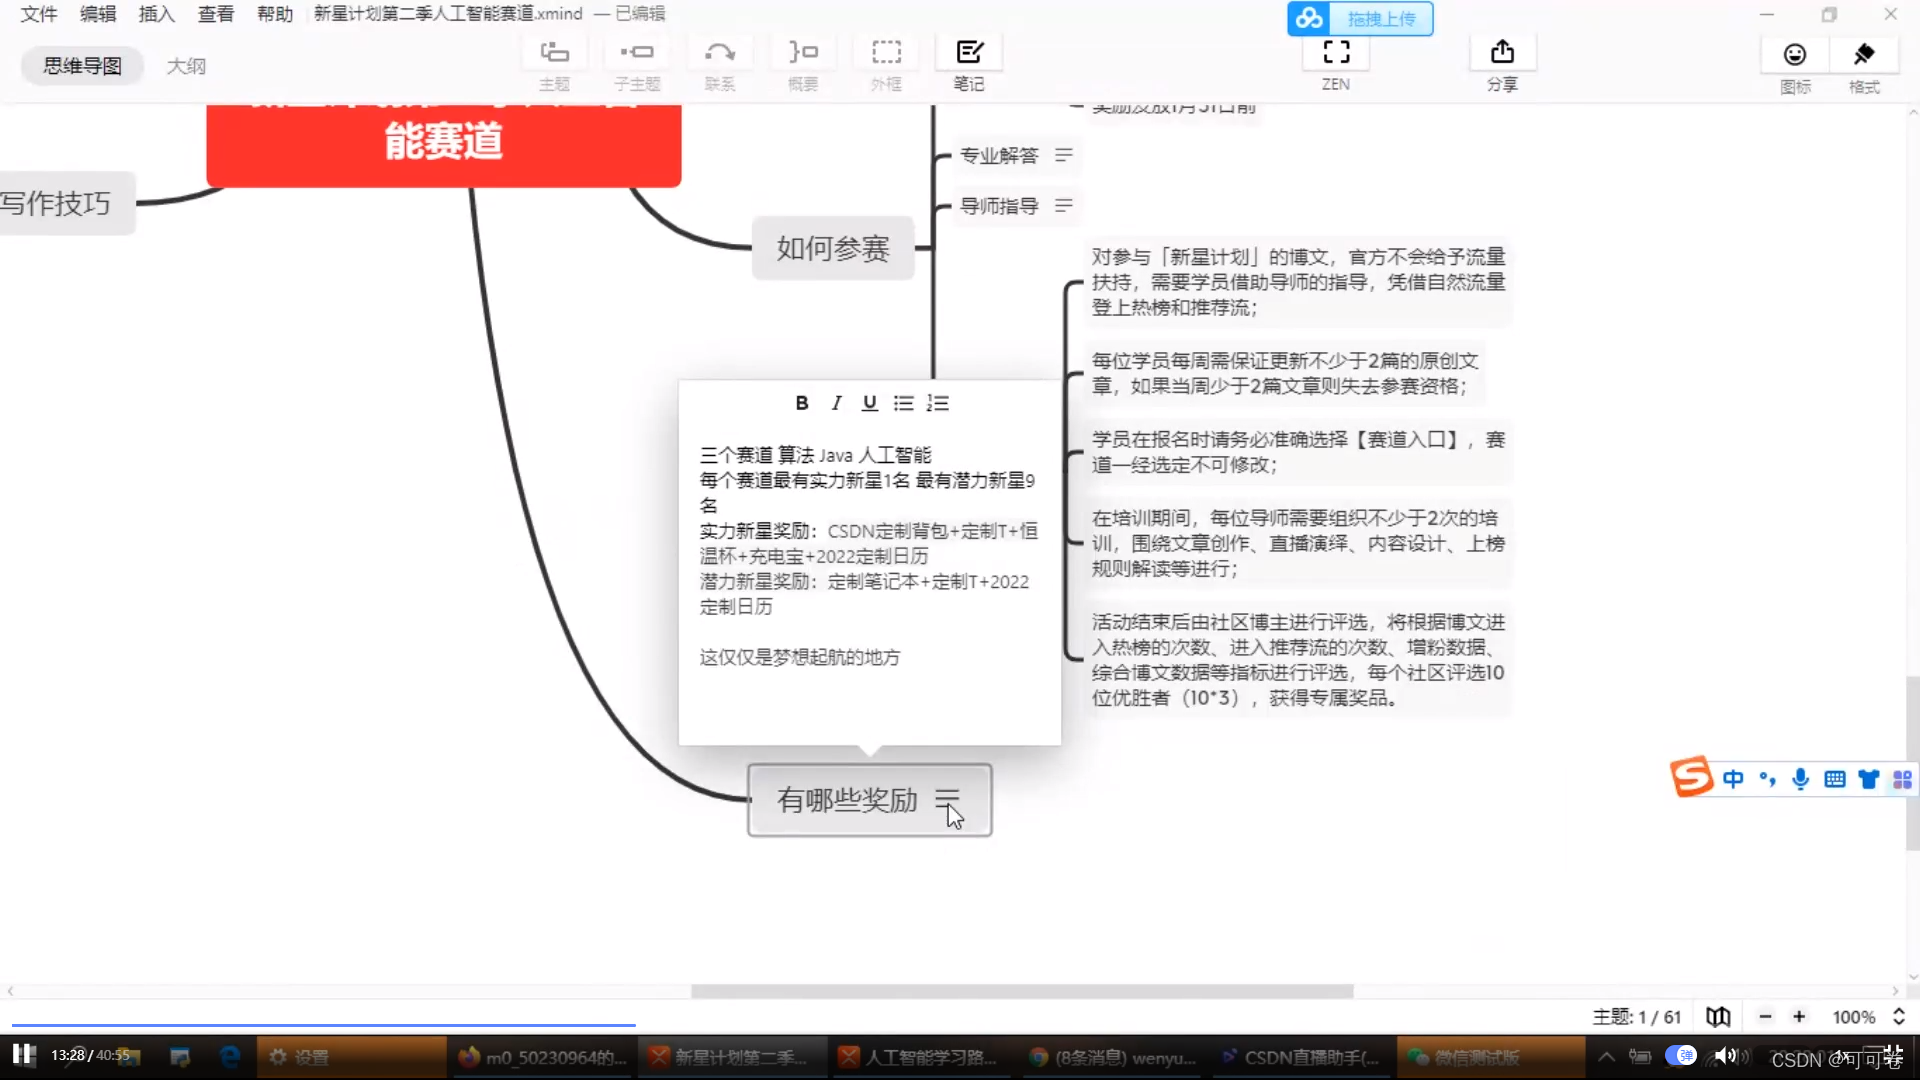Open note icon on 专业解答 topic
The image size is (1920, 1080).
point(1064,155)
